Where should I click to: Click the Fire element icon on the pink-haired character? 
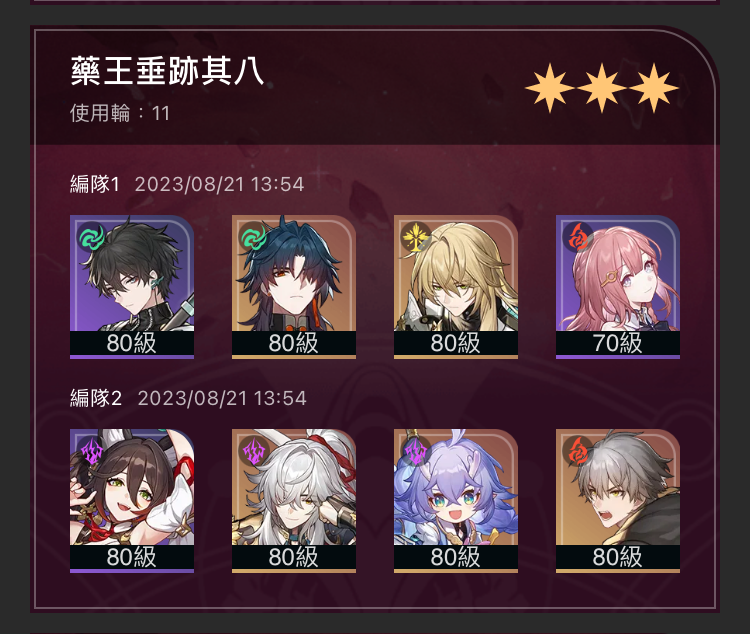pos(578,237)
